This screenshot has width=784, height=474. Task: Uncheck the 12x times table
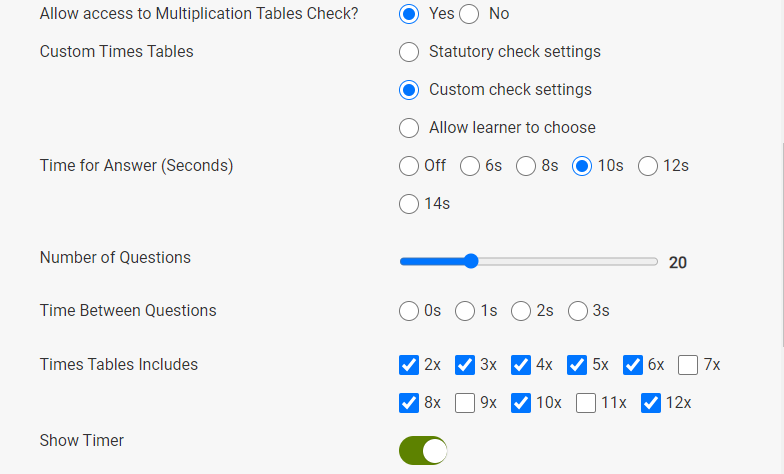coord(651,403)
